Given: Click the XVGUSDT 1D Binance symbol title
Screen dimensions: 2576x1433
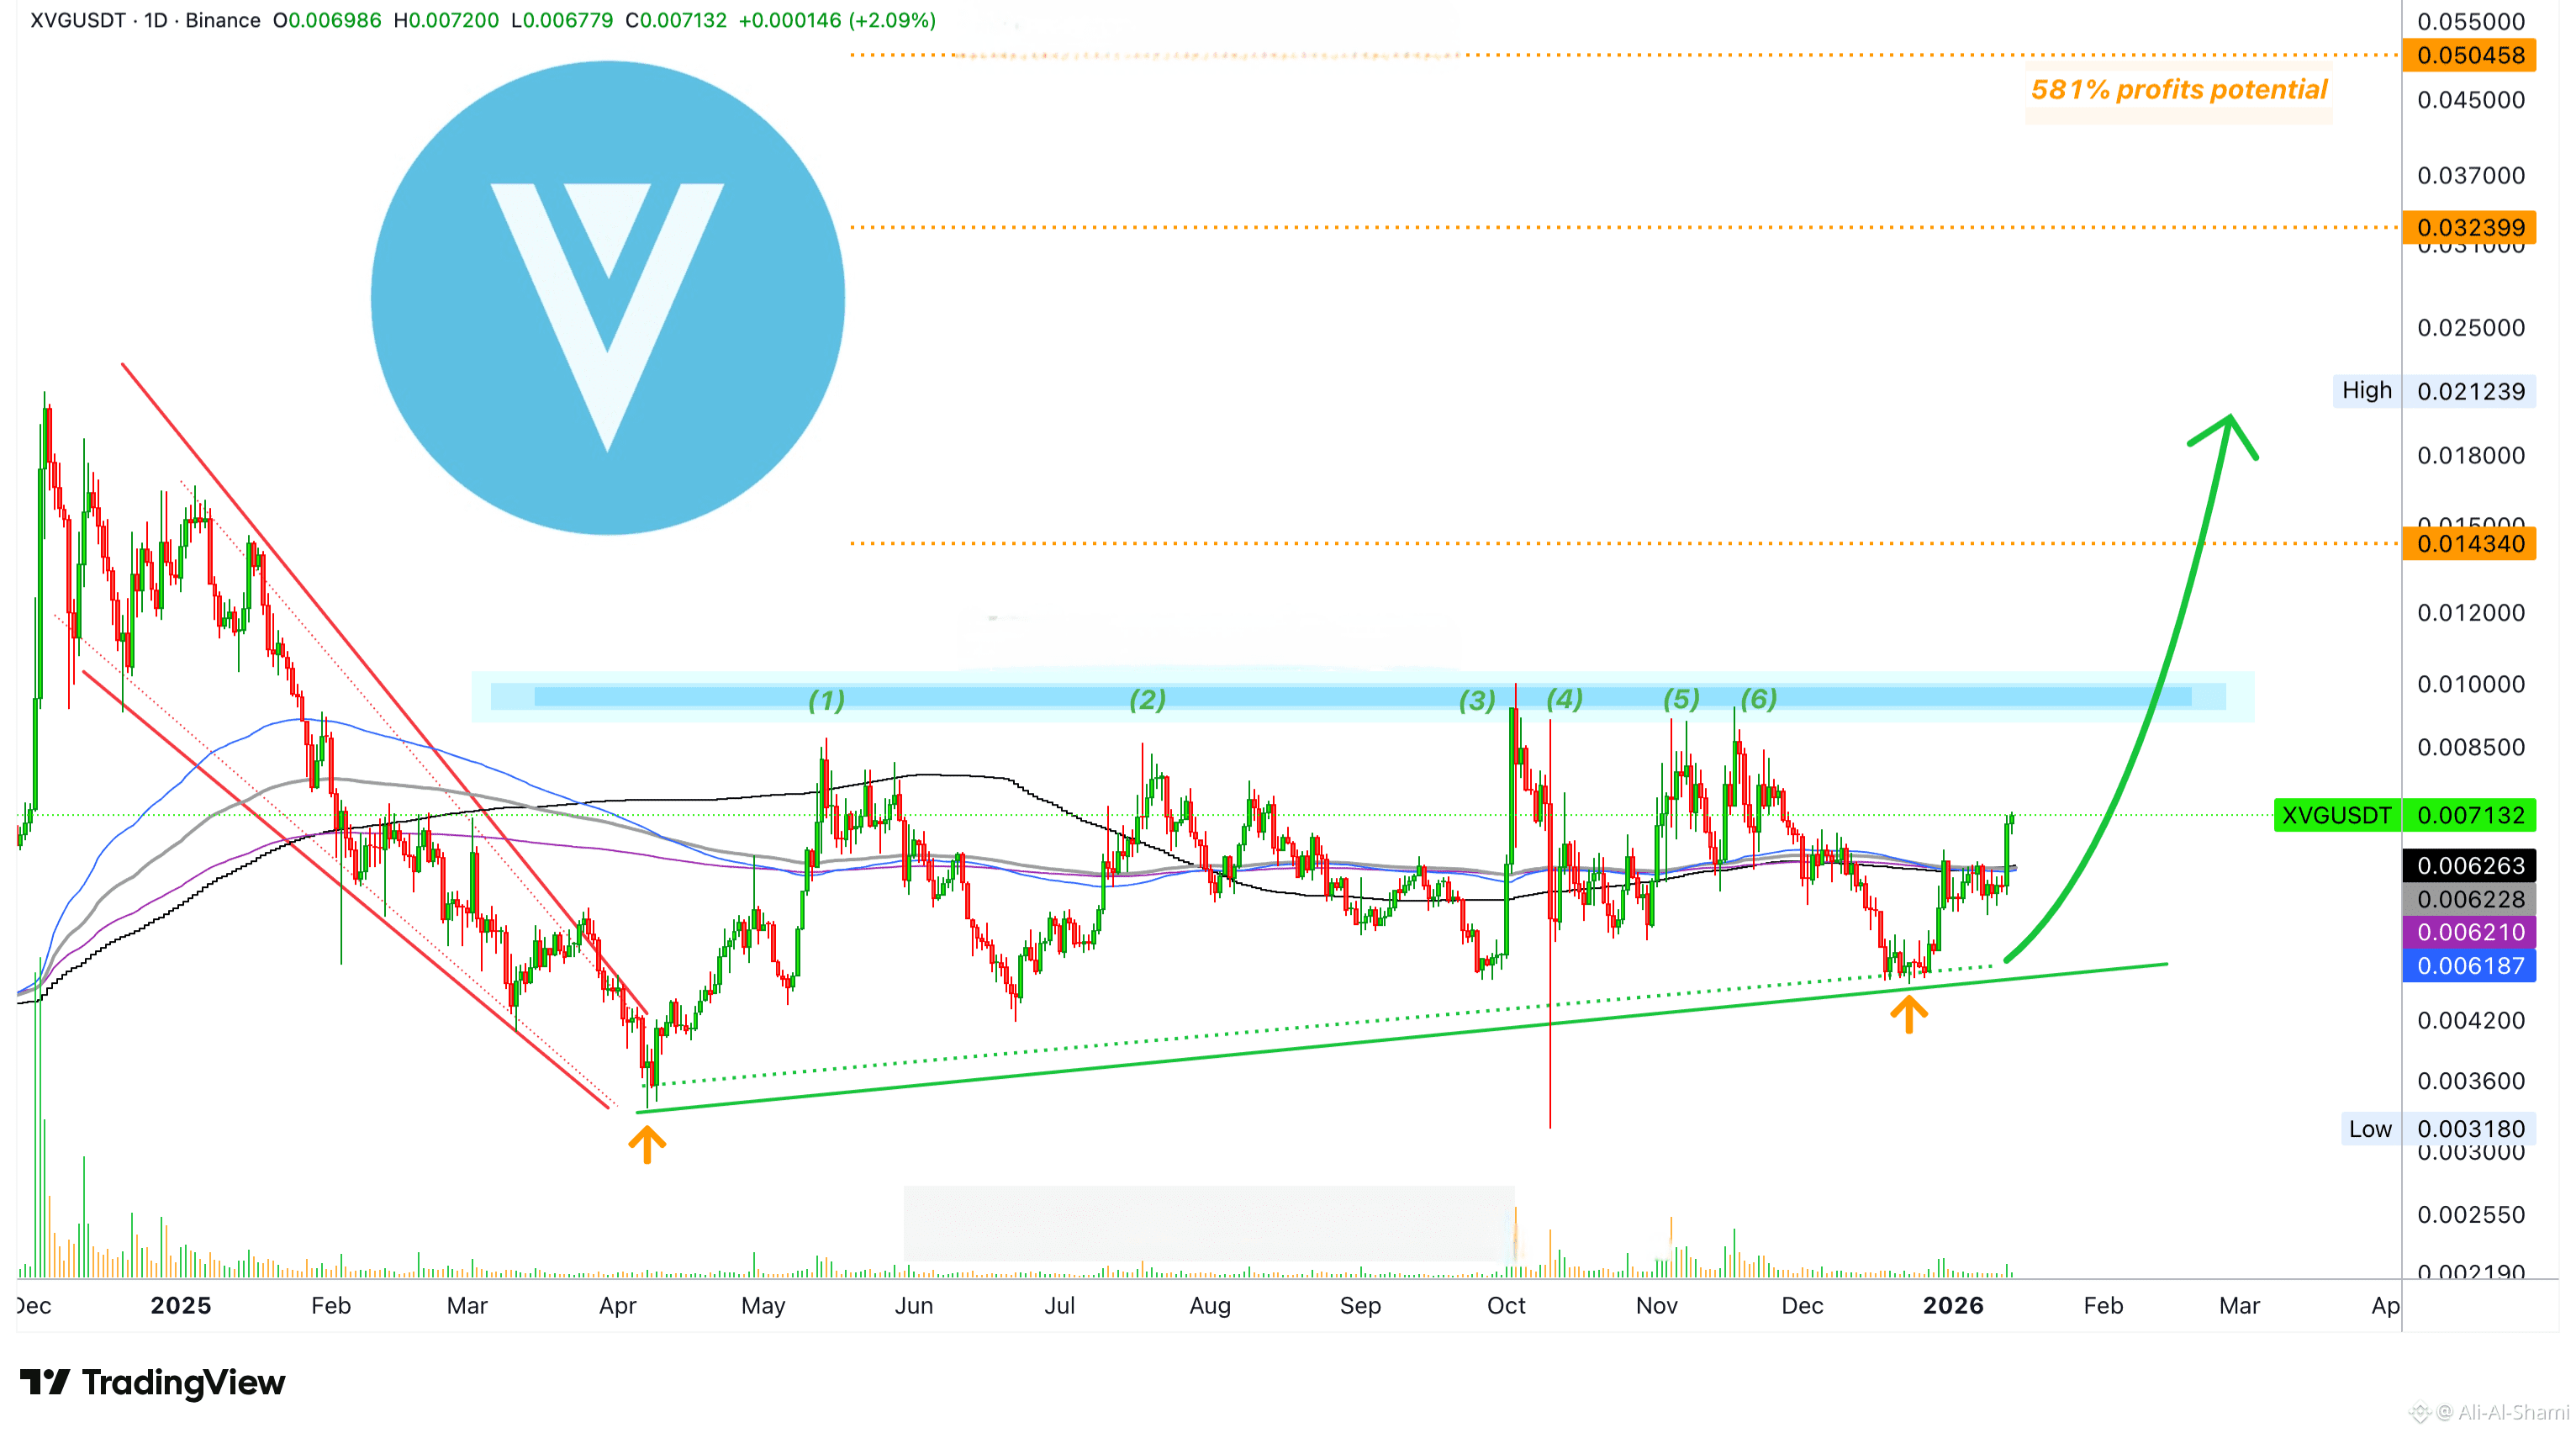Looking at the screenshot, I should point(145,20).
